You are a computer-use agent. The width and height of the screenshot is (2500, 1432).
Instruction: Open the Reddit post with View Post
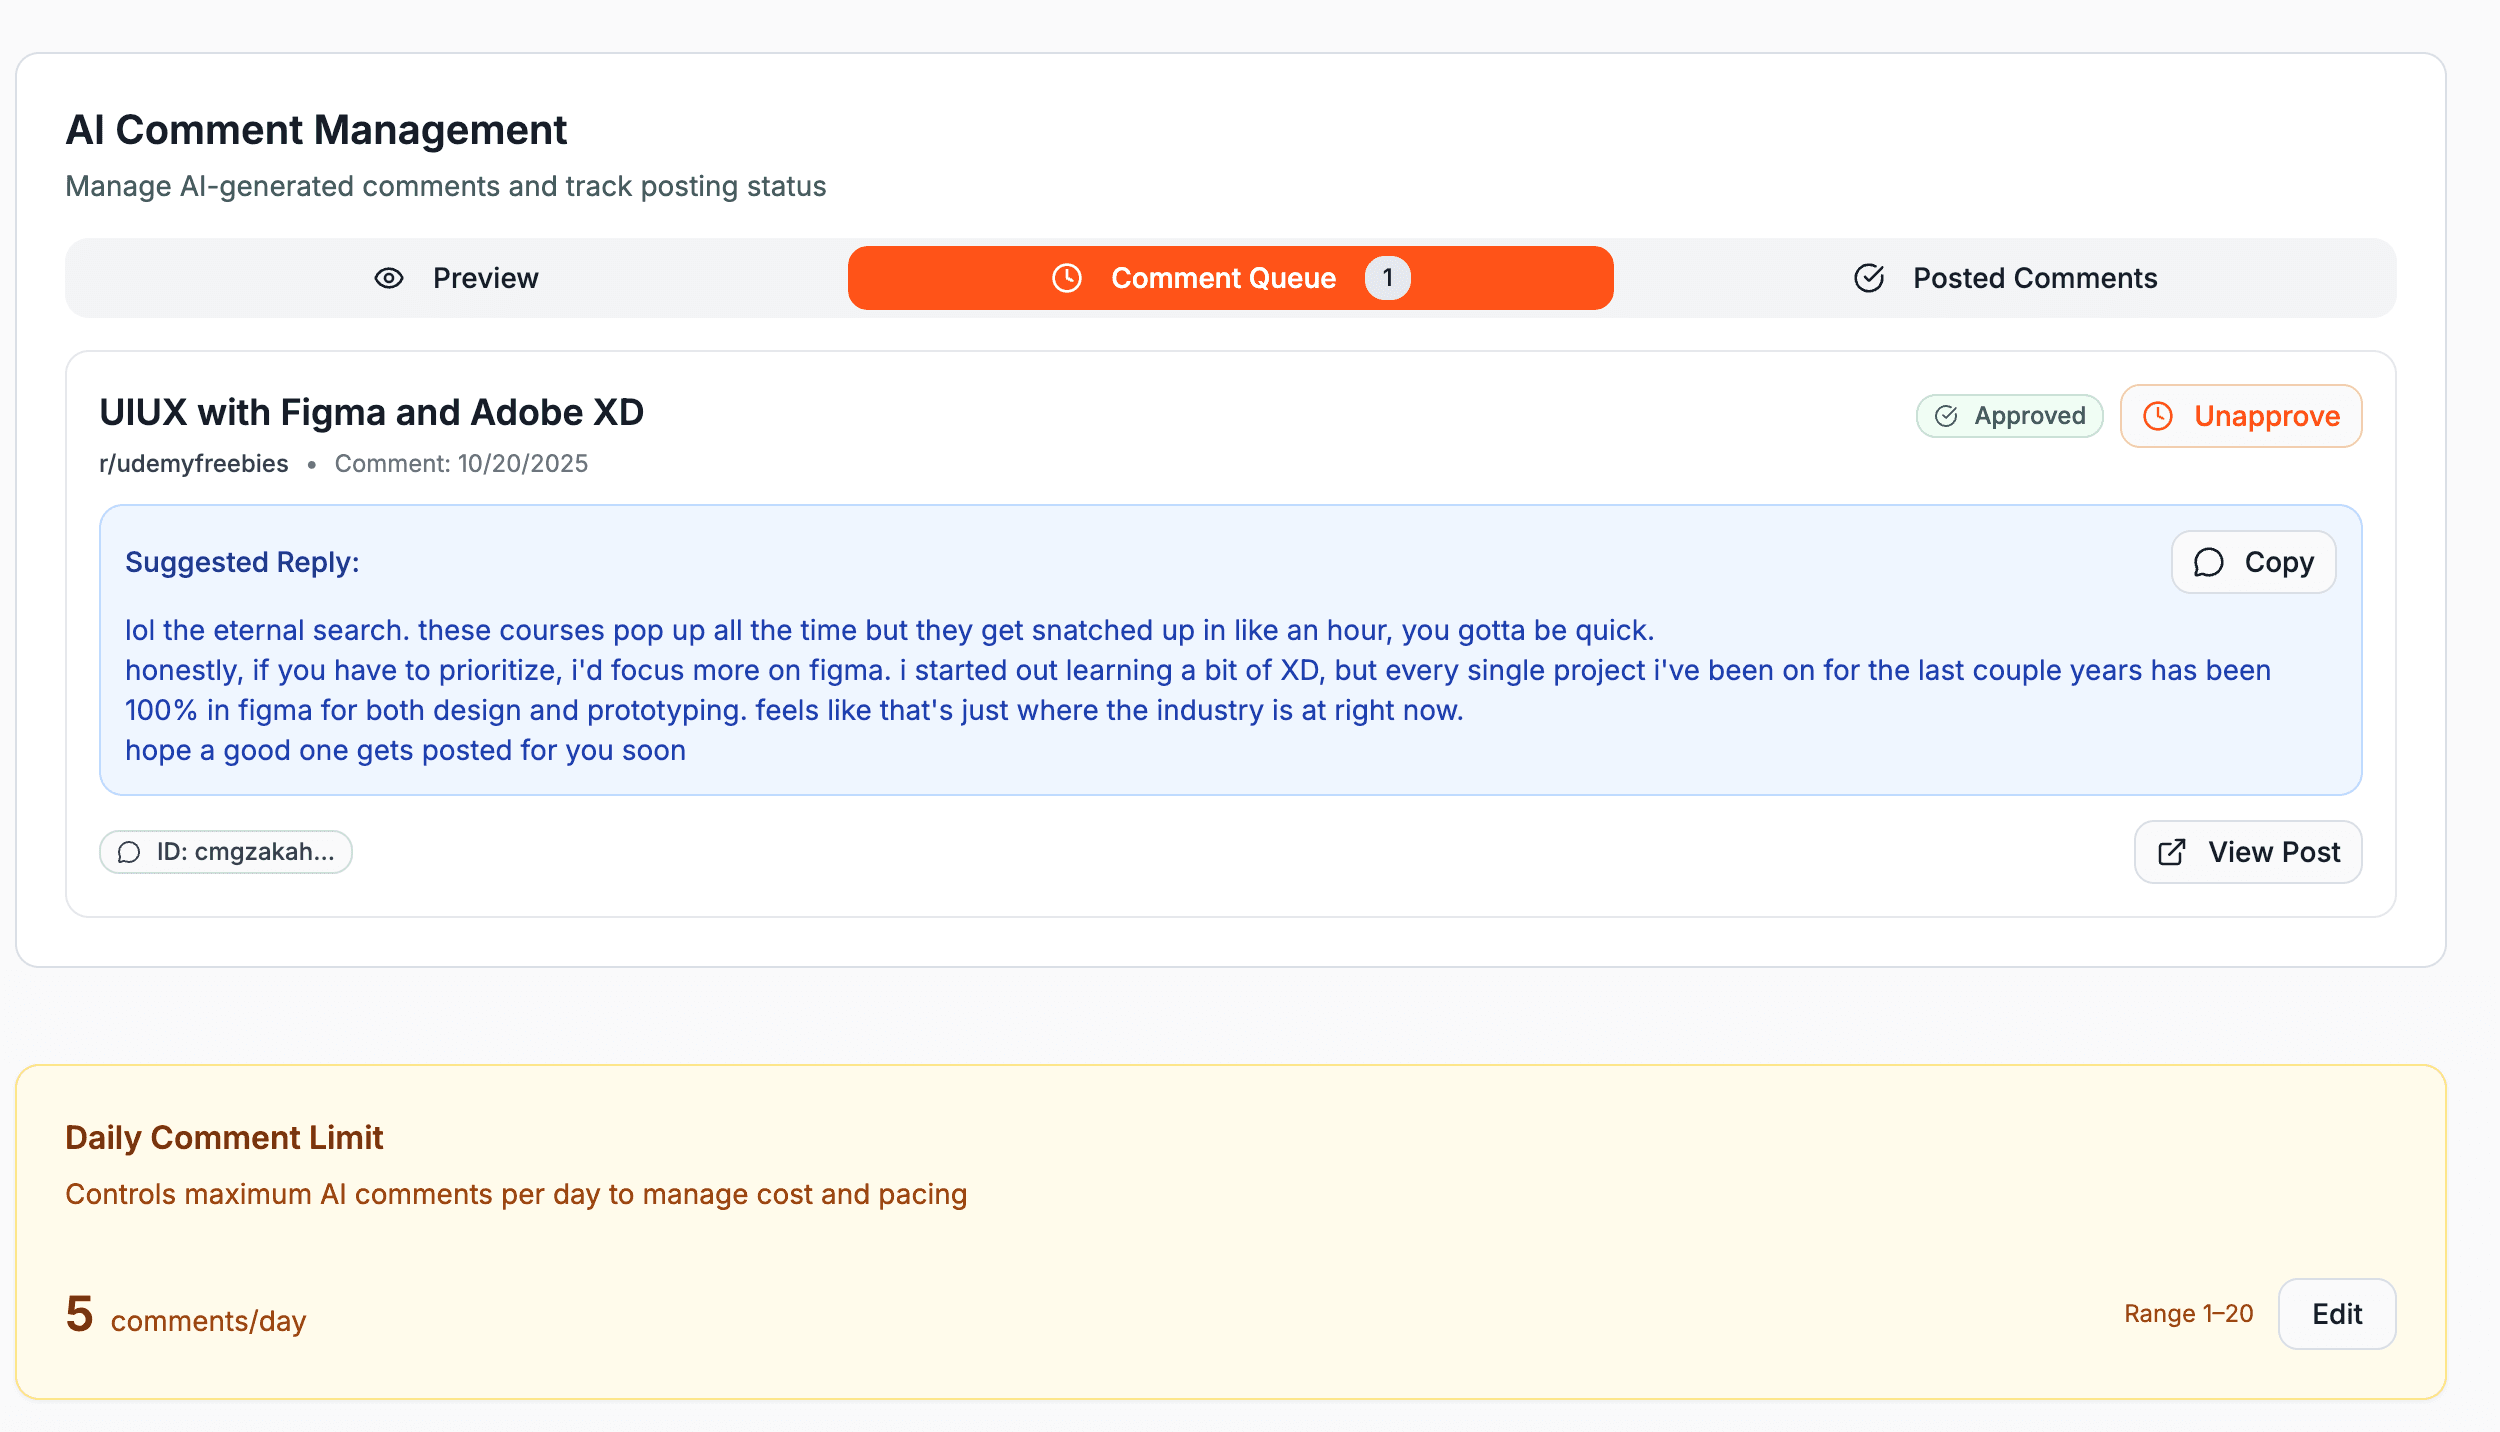tap(2247, 852)
